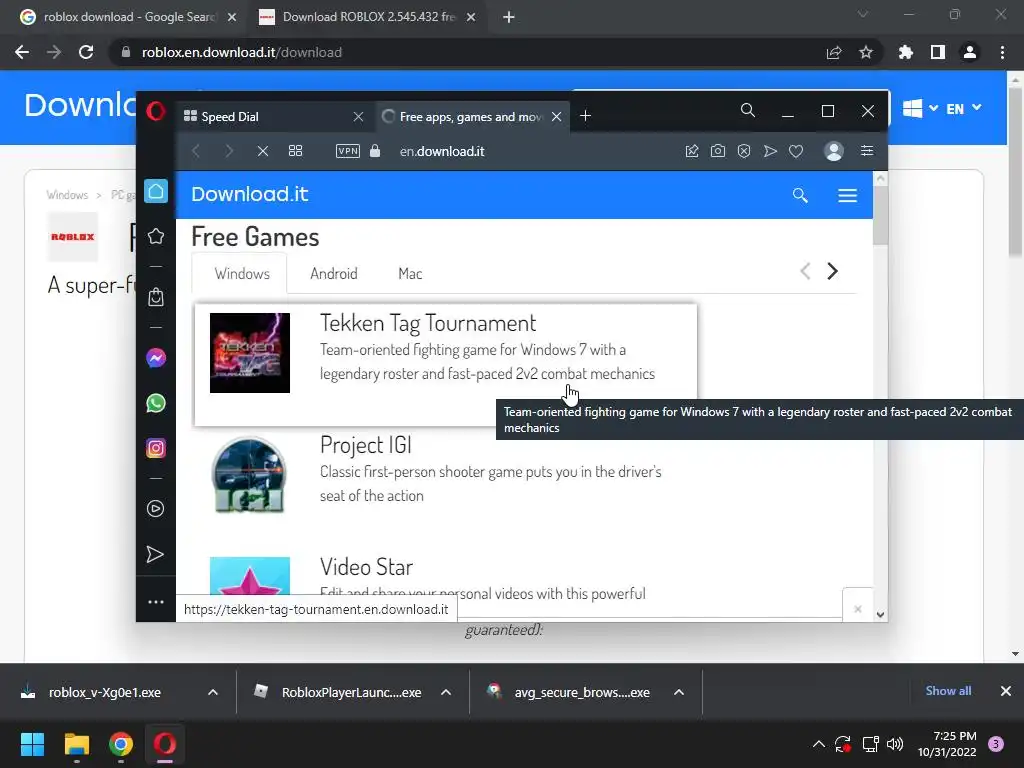Viewport: 1024px width, 768px height.
Task: Select the Windows games tab
Action: pyautogui.click(x=242, y=274)
